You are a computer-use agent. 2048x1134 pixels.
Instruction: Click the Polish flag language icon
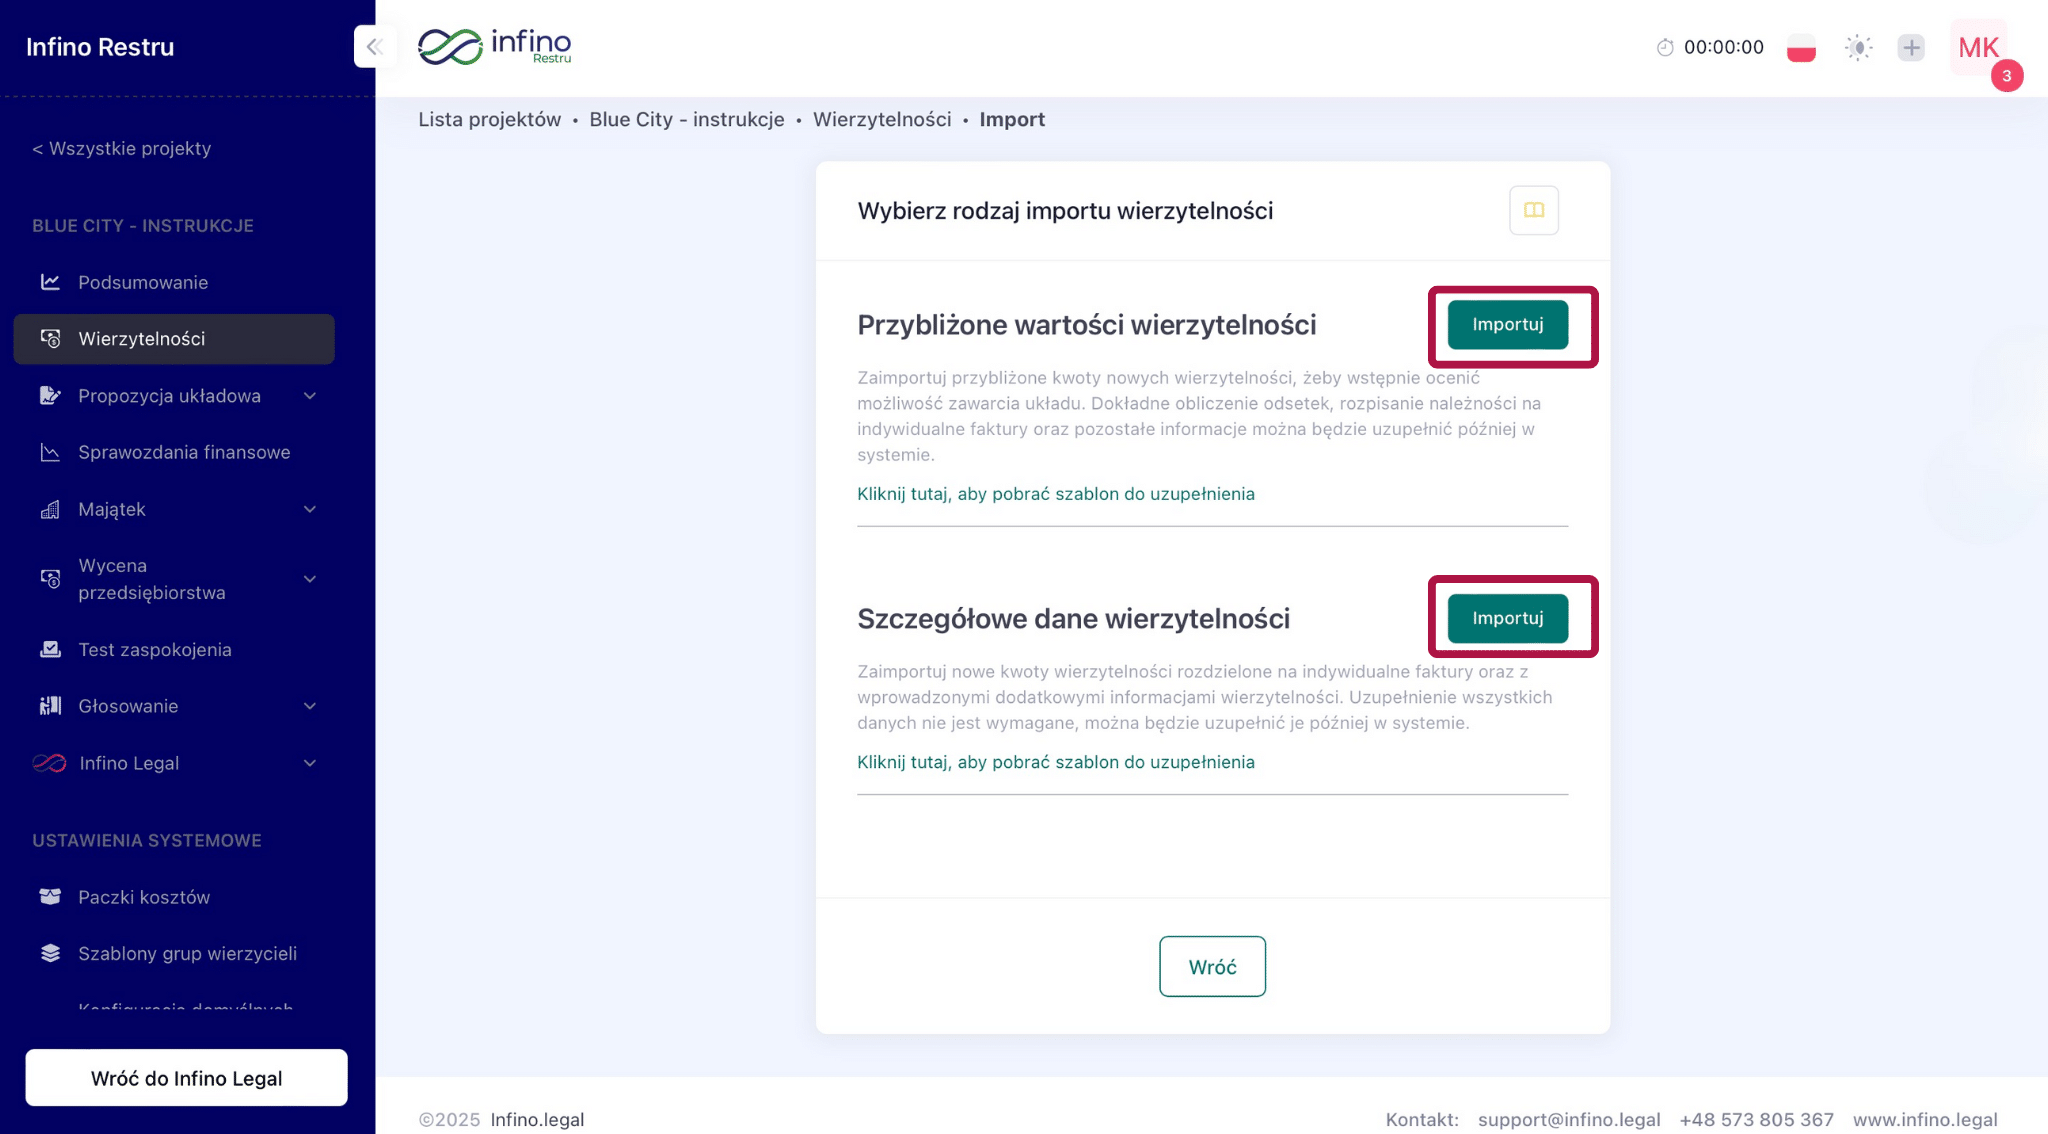click(x=1801, y=47)
